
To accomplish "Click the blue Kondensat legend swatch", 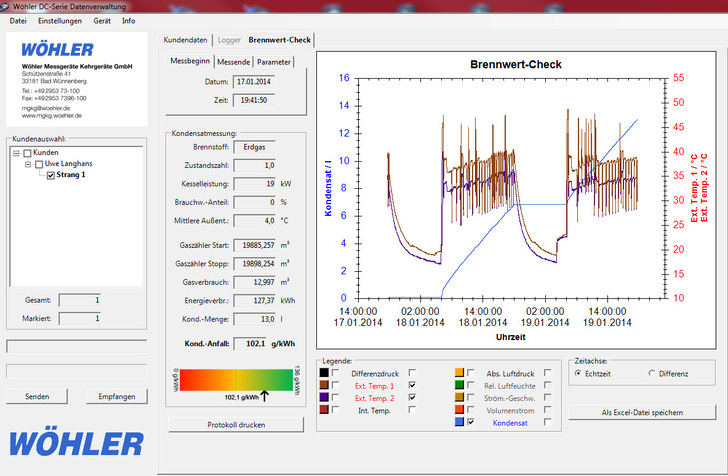I will [x=459, y=423].
